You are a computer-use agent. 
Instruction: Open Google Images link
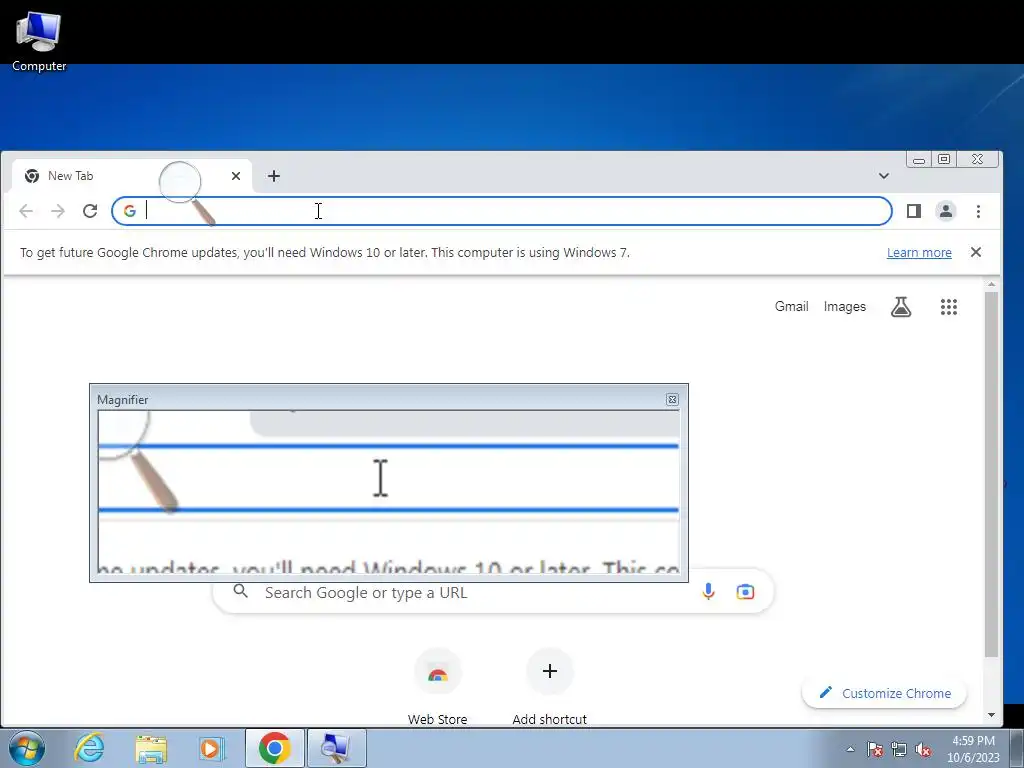(x=844, y=306)
